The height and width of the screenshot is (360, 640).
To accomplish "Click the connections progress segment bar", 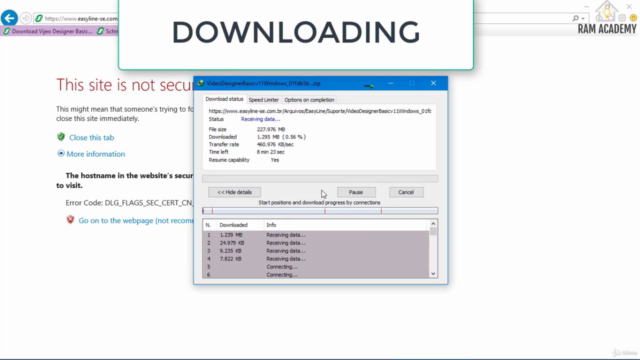I will [320, 211].
